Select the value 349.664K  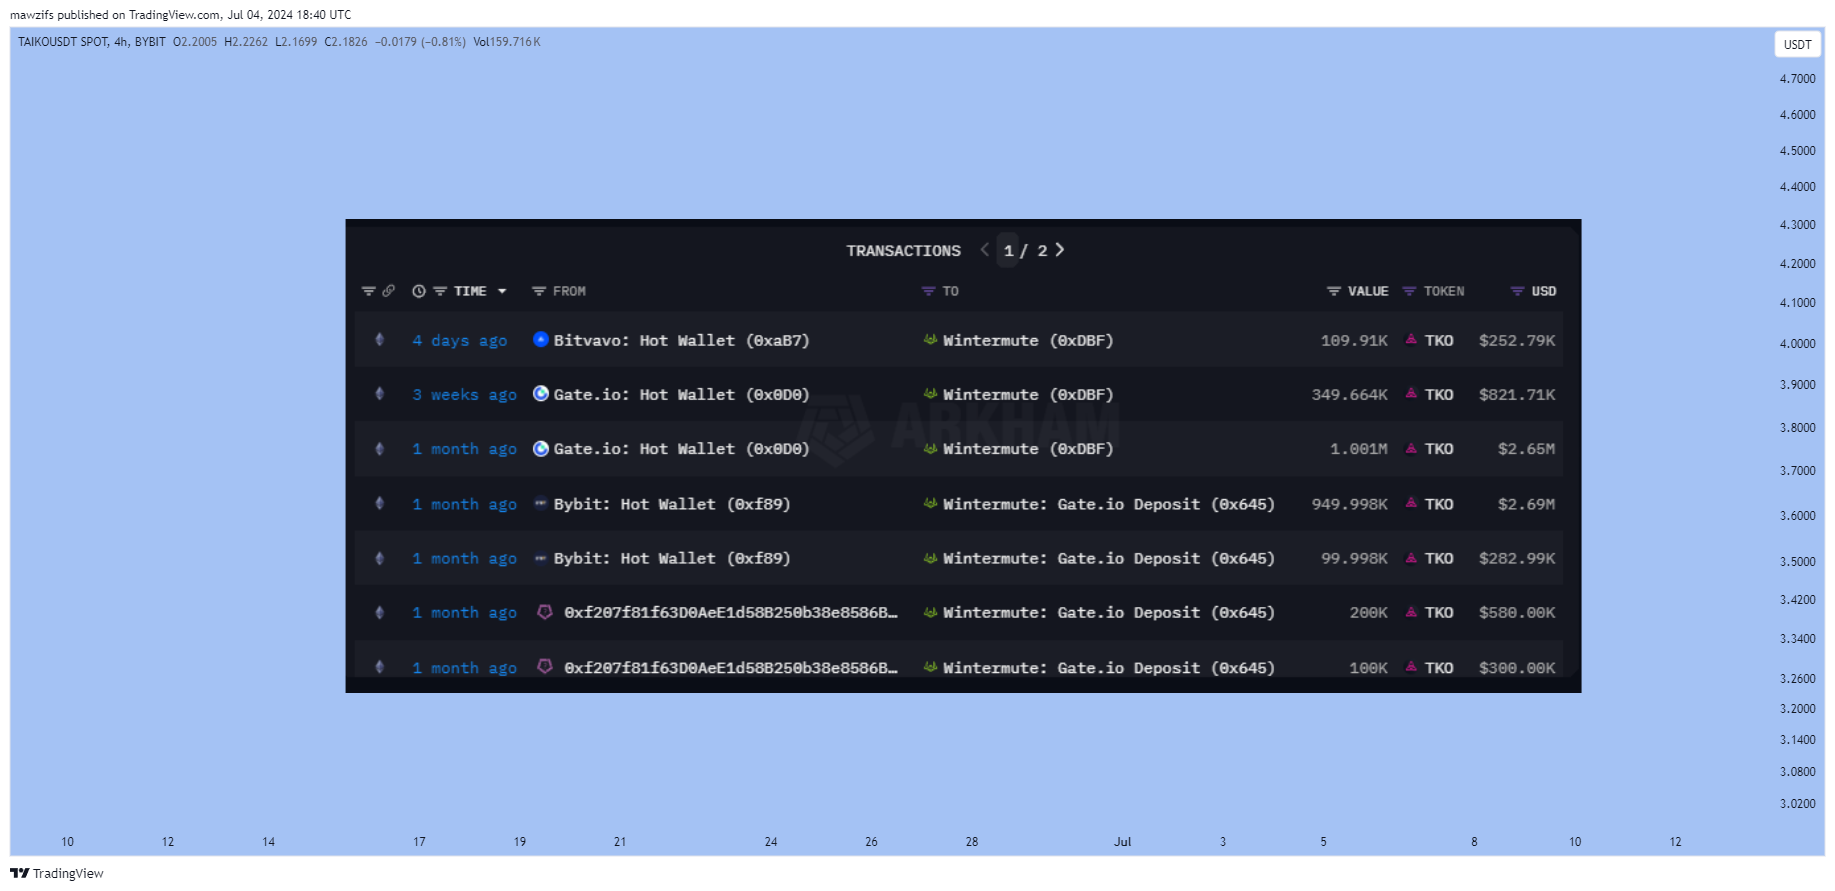tap(1350, 395)
